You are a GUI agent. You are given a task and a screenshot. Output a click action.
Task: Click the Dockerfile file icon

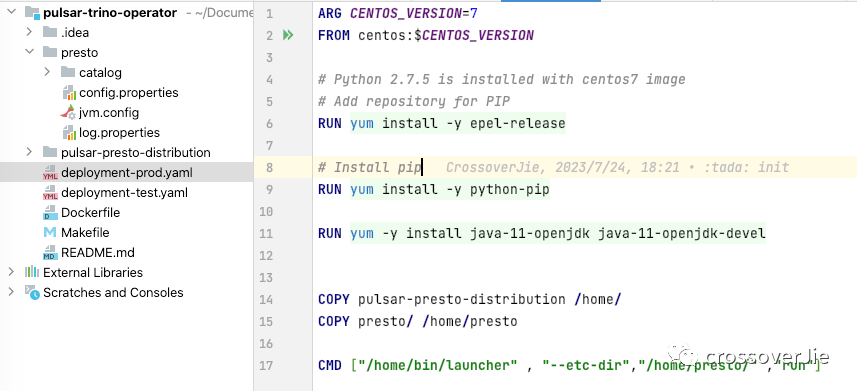pos(50,213)
